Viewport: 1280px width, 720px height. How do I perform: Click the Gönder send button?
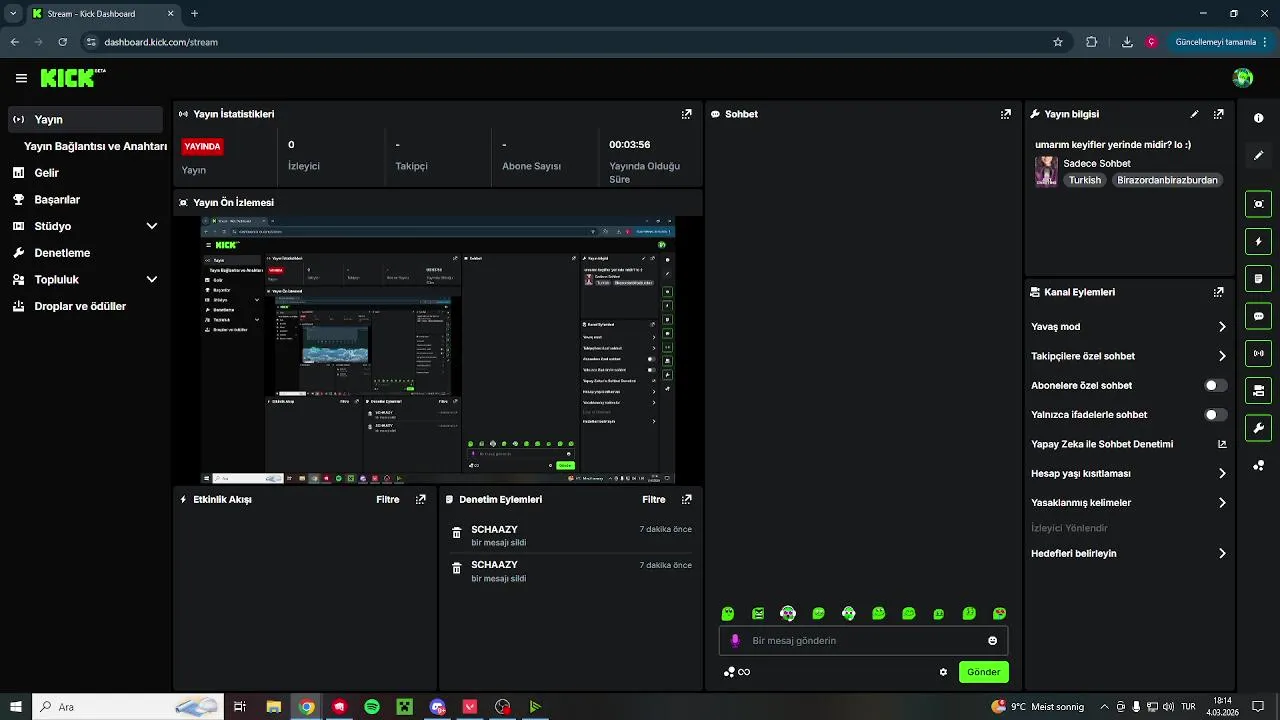983,672
